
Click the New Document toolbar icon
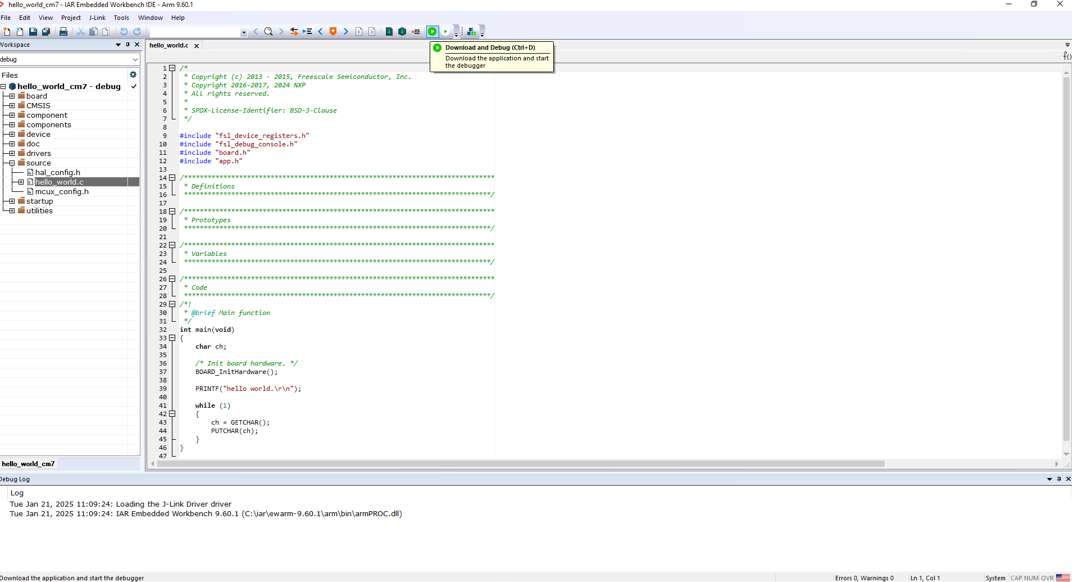7,32
